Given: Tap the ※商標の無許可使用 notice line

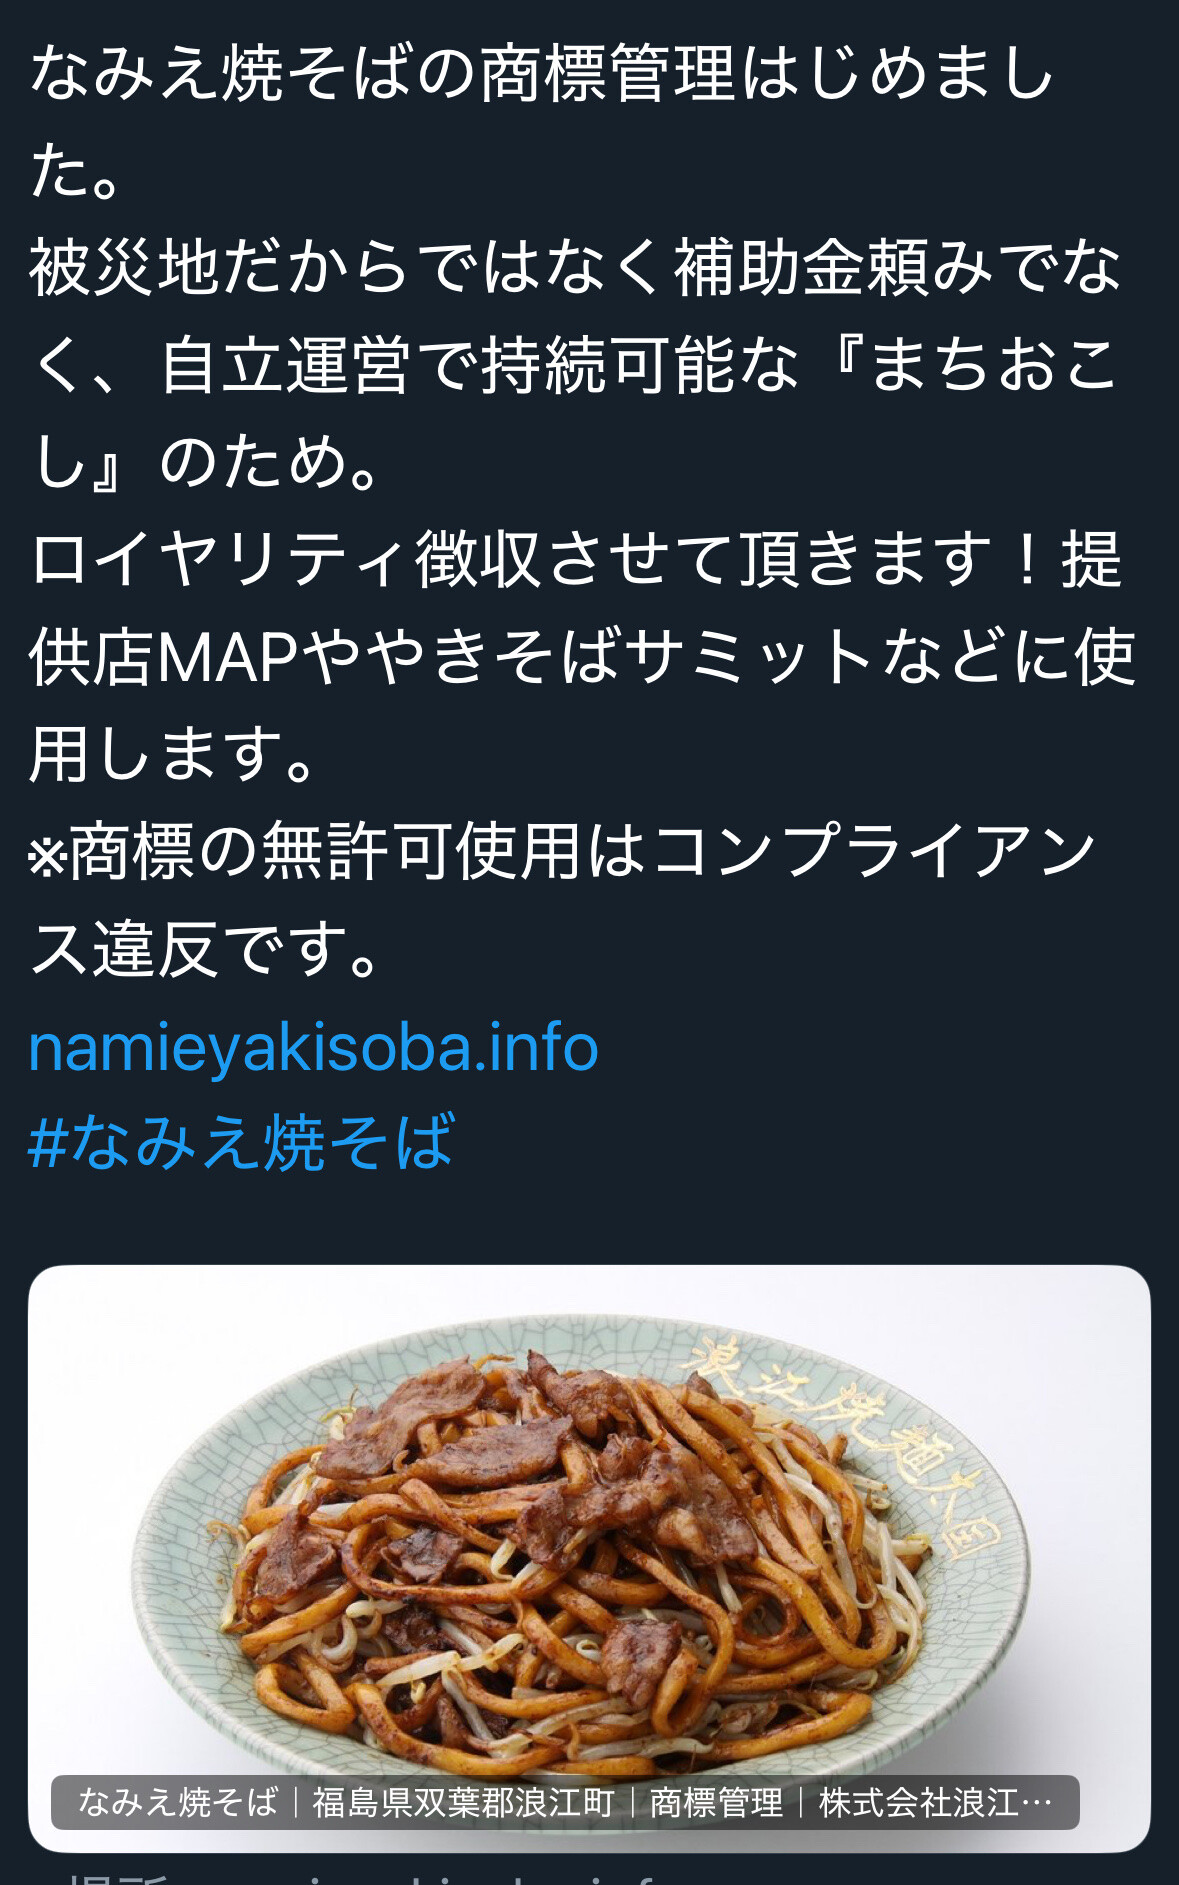Looking at the screenshot, I should coord(563,852).
